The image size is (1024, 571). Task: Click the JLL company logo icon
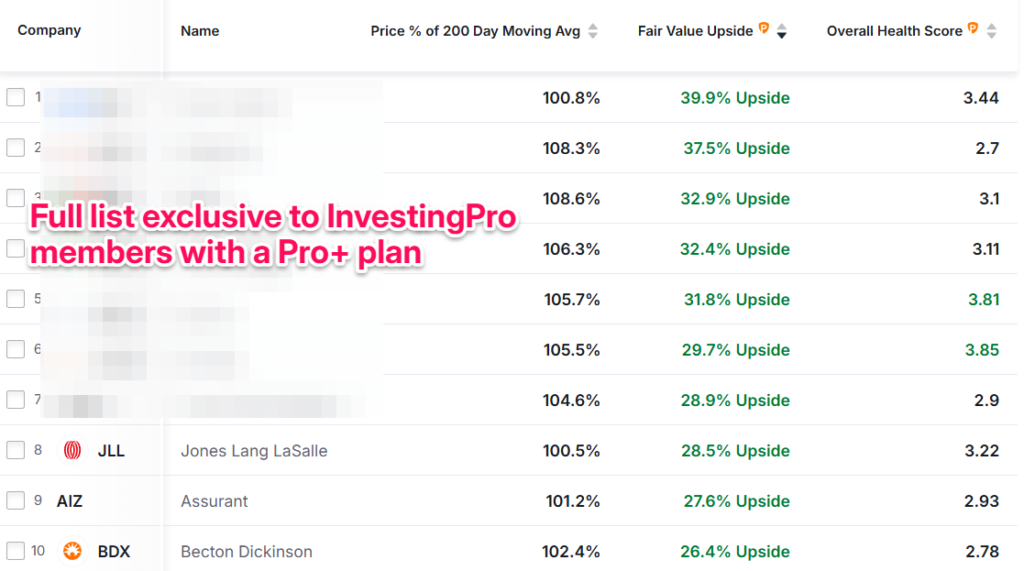[72, 451]
